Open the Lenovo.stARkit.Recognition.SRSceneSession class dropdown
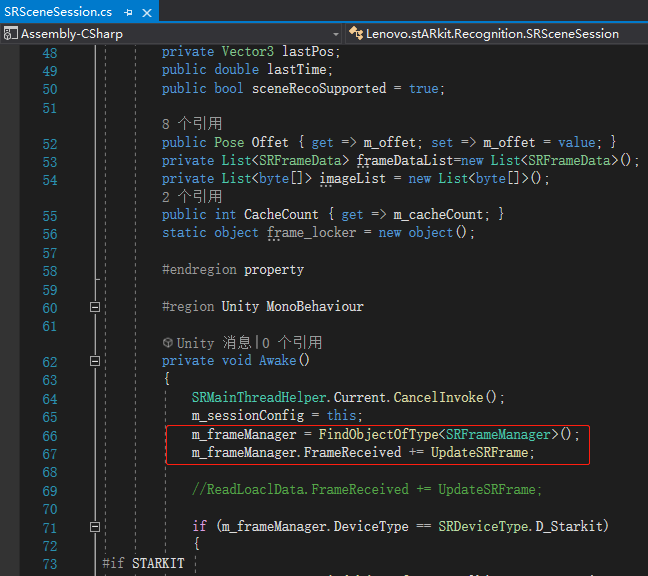Image resolution: width=648 pixels, height=576 pixels. click(492, 34)
